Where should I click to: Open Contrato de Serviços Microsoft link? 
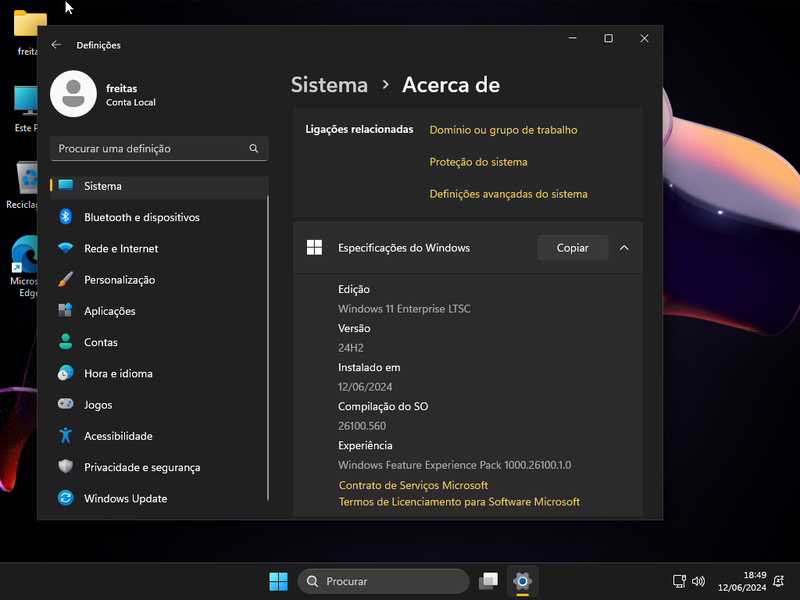pyautogui.click(x=413, y=485)
